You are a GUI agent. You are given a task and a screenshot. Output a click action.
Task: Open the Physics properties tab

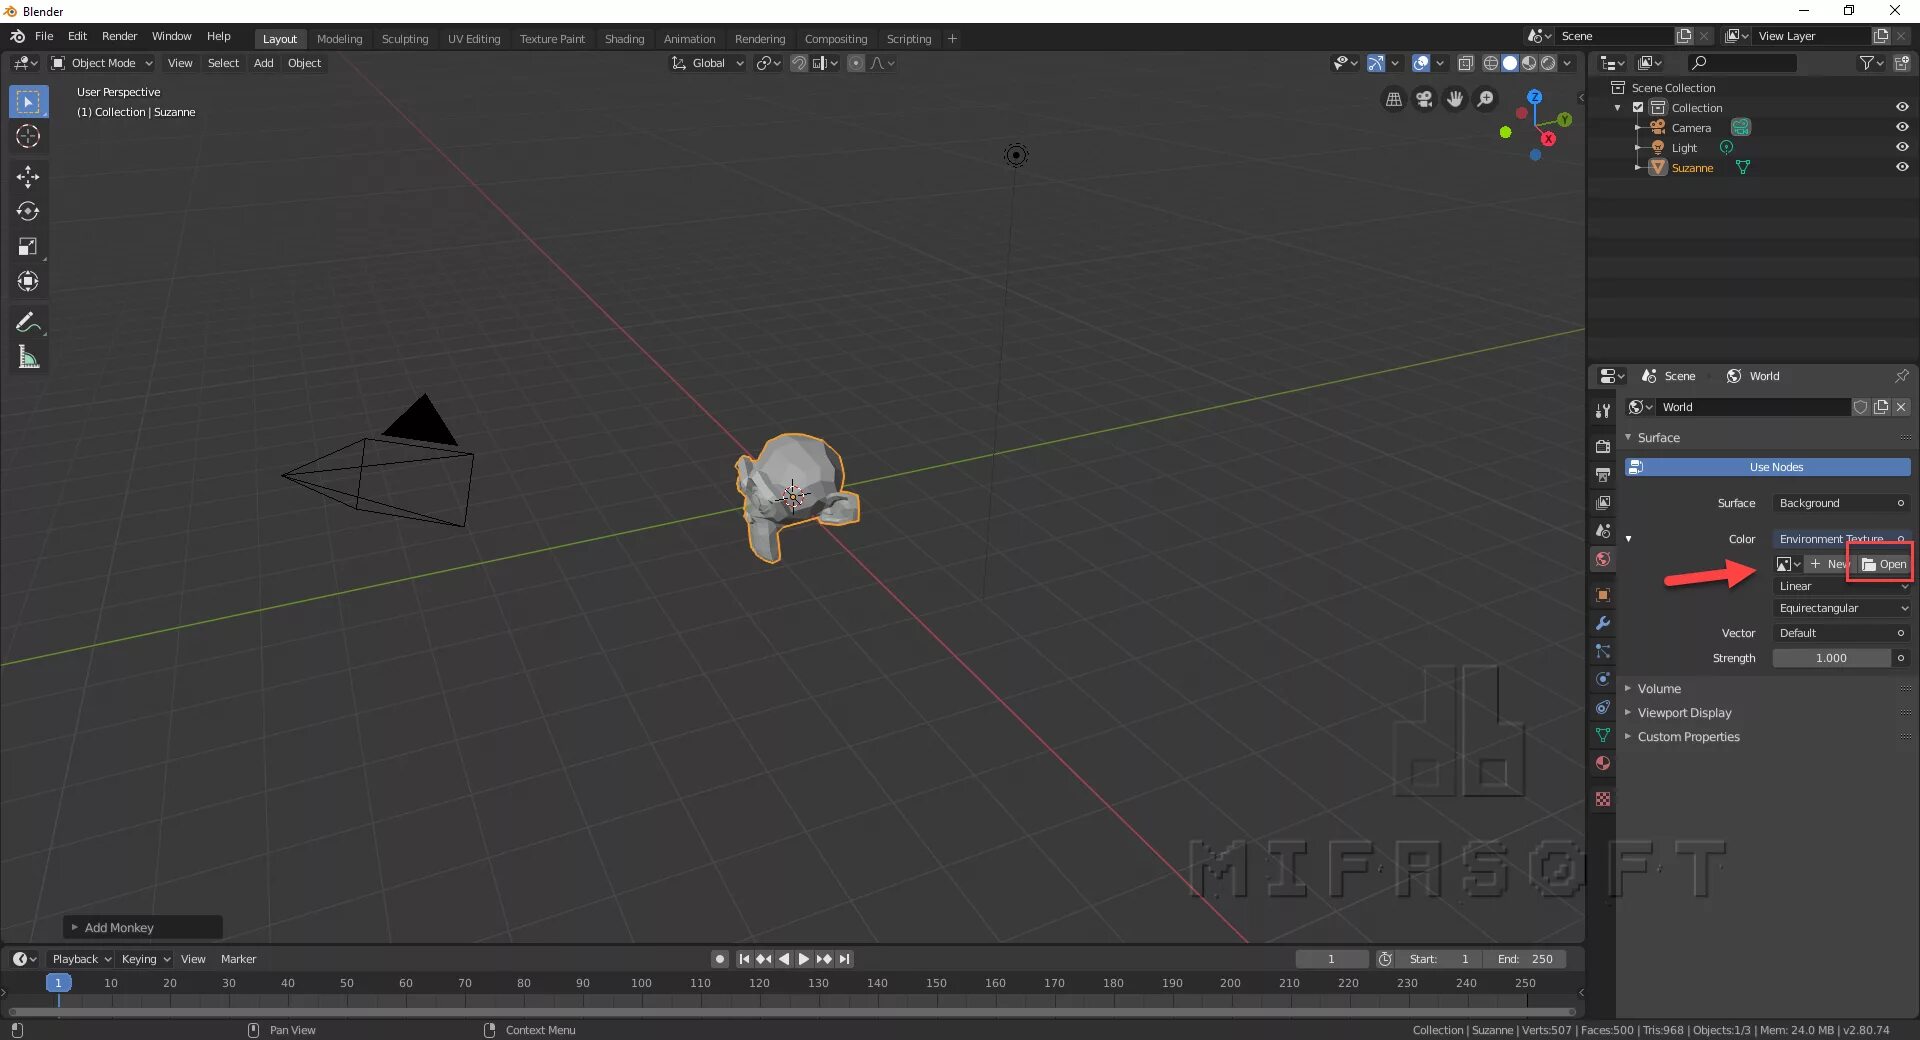(x=1603, y=679)
